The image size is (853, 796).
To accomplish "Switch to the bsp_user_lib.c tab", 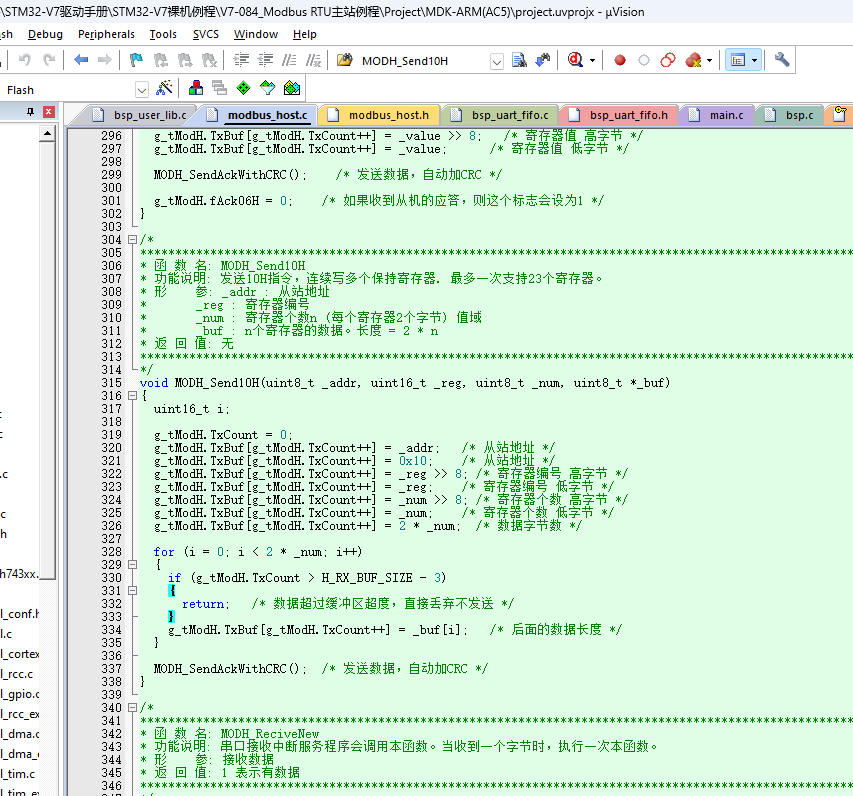I will click(140, 115).
